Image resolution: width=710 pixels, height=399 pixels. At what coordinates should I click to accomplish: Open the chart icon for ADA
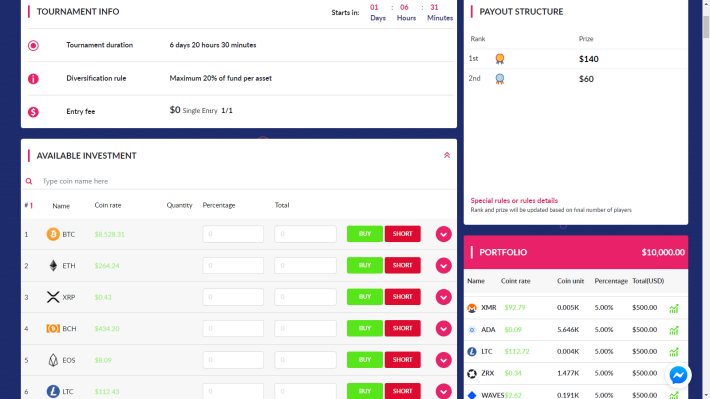(x=674, y=330)
